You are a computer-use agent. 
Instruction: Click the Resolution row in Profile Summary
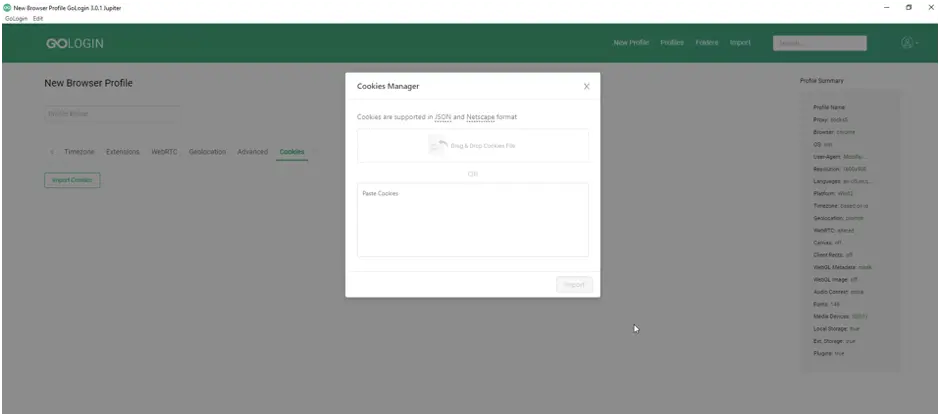(840, 169)
